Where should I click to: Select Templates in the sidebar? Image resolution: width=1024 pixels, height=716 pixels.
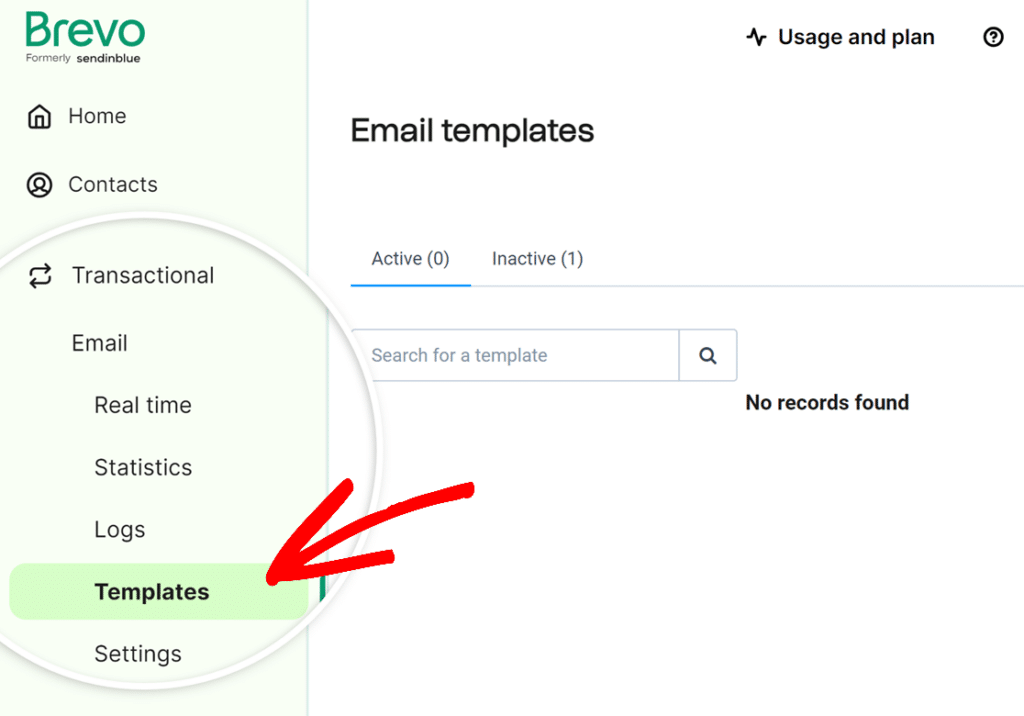pos(152,592)
